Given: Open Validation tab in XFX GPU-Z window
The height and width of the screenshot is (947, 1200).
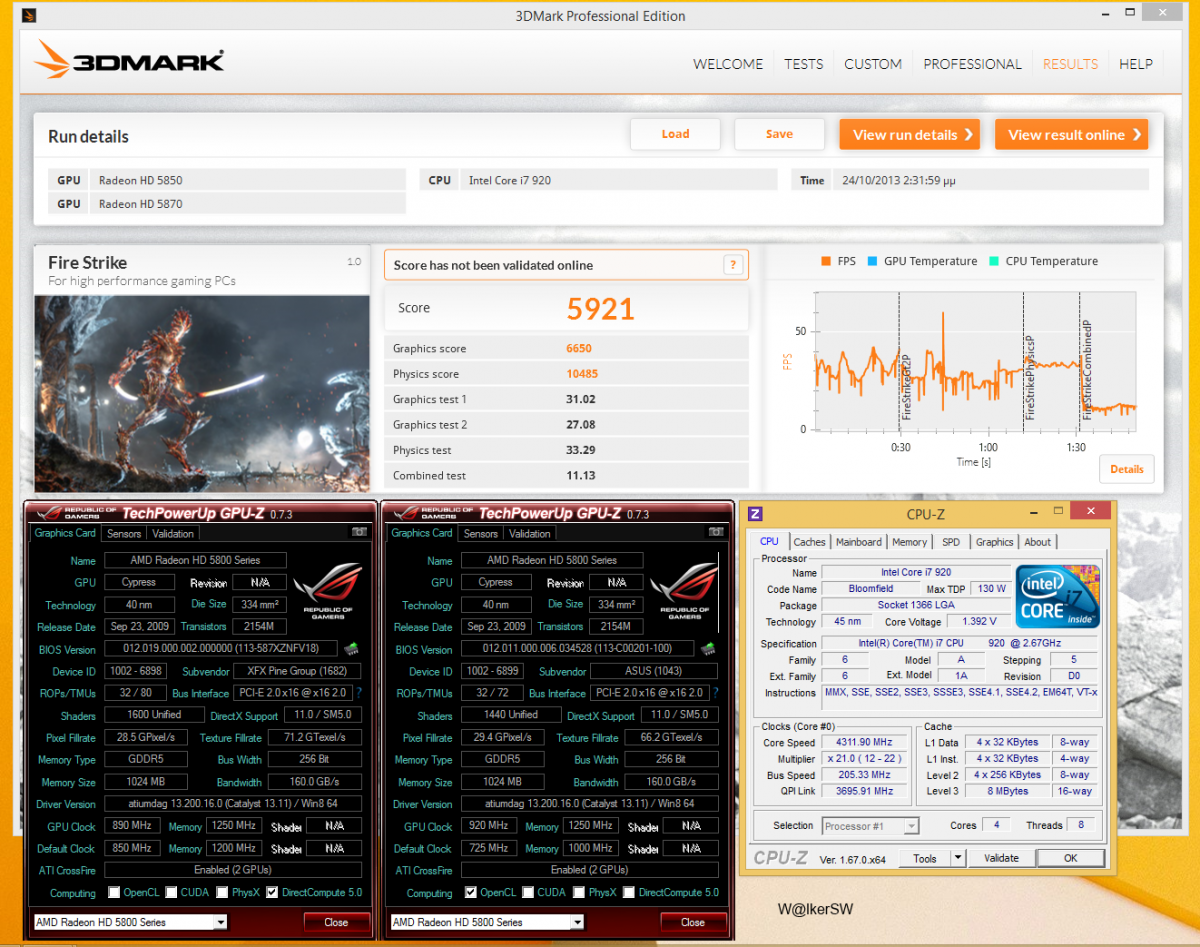Looking at the screenshot, I should point(173,534).
